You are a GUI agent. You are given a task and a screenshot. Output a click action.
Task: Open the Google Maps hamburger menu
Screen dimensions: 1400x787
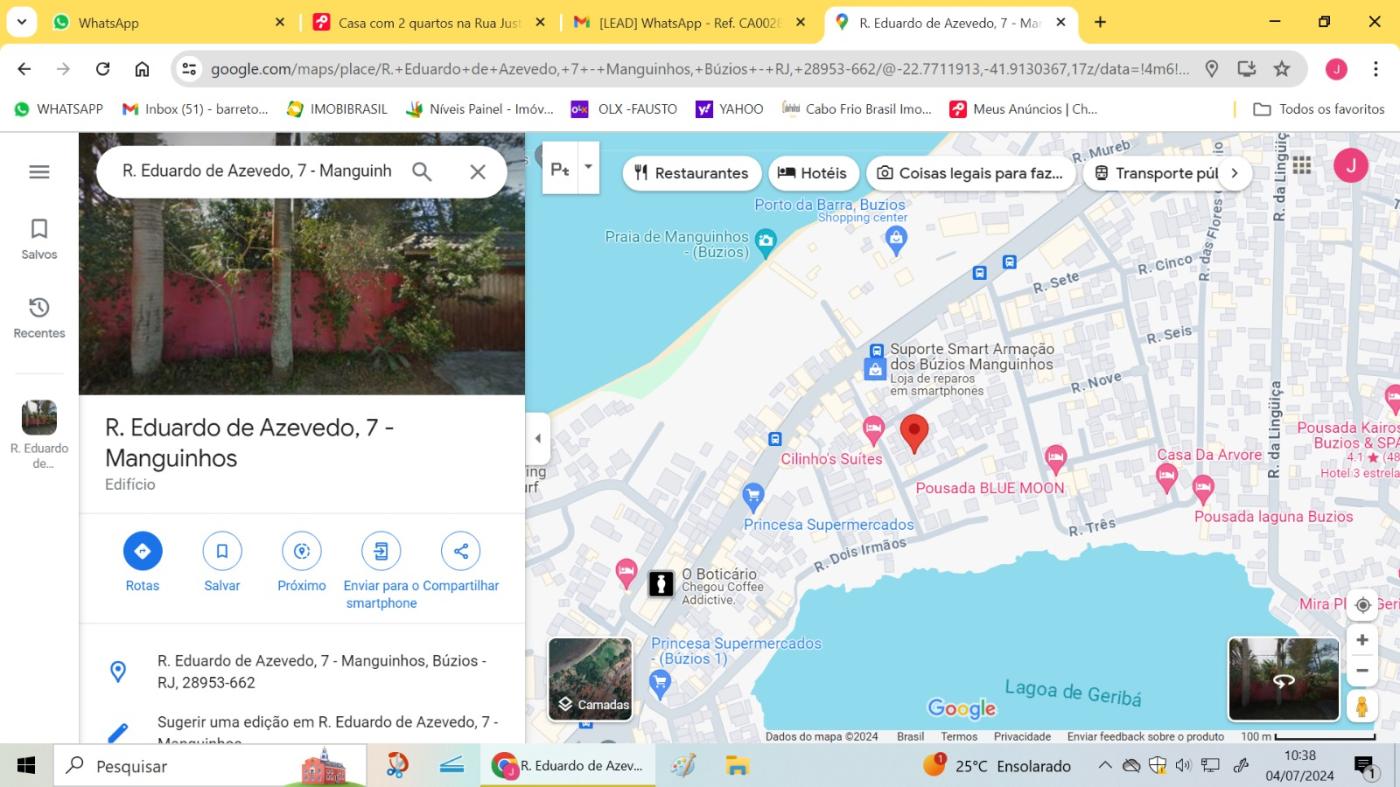39,172
